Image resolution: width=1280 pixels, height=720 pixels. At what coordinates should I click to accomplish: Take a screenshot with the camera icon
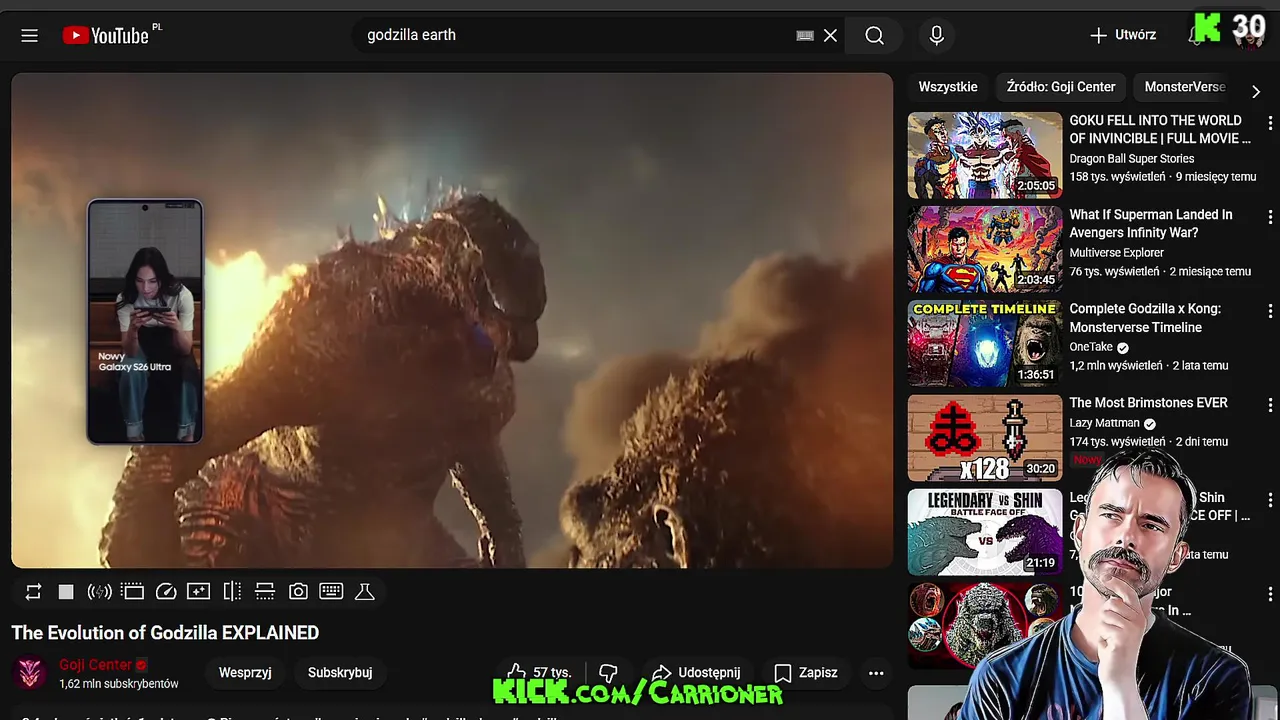(x=298, y=592)
